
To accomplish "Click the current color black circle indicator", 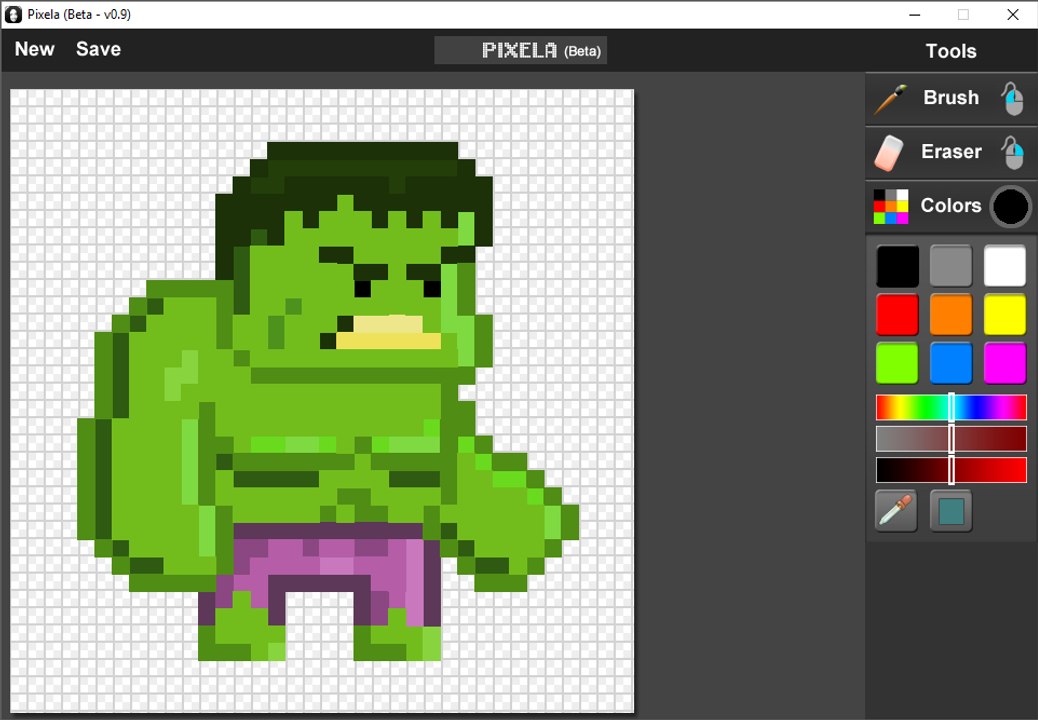I will (x=1011, y=206).
